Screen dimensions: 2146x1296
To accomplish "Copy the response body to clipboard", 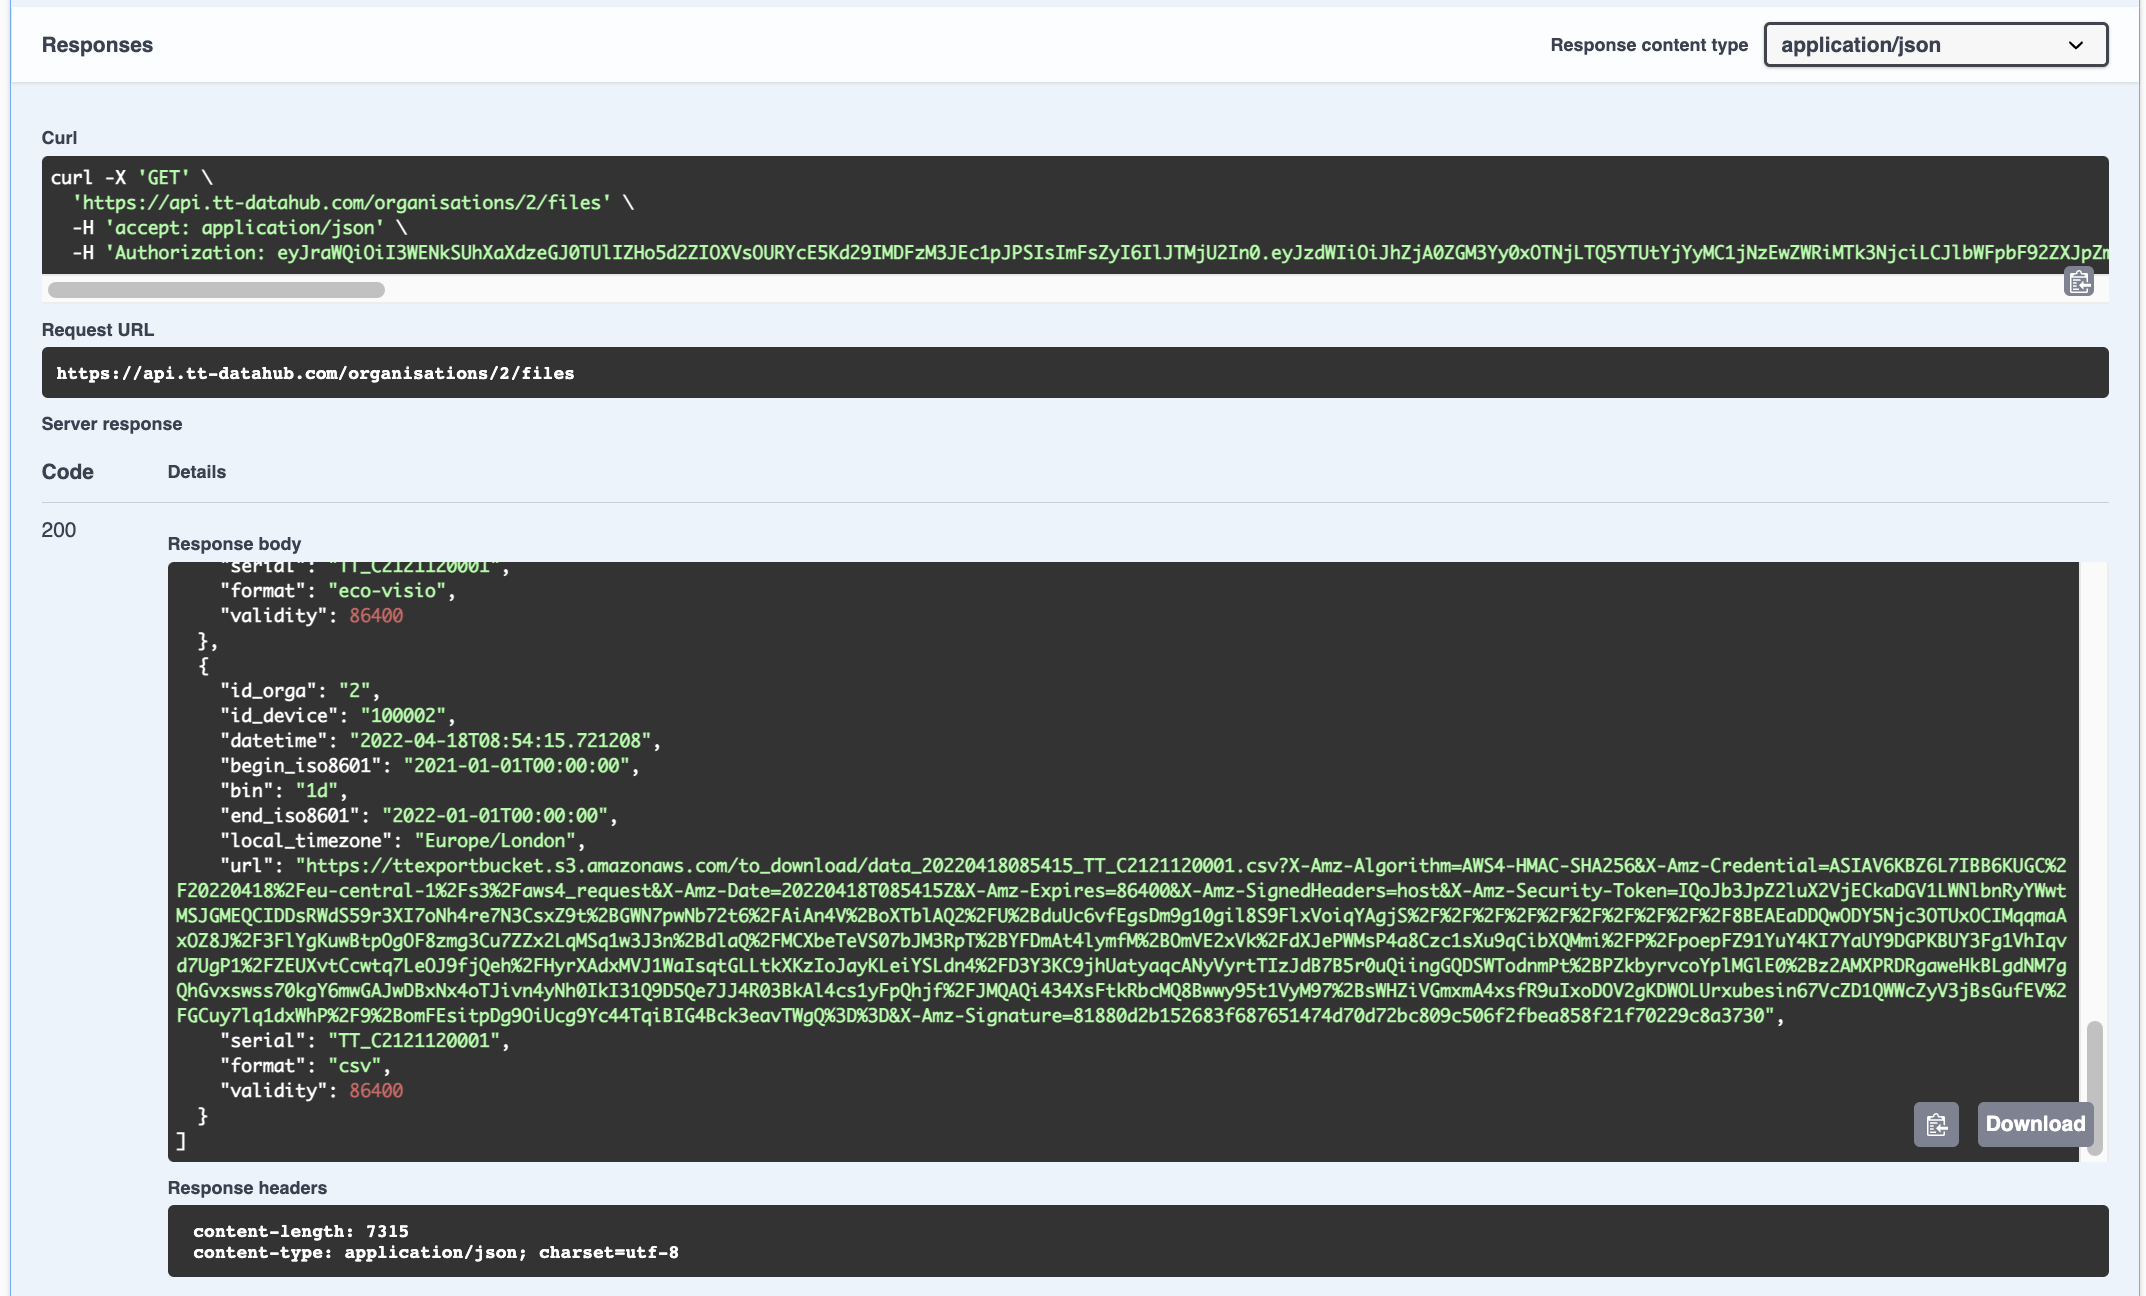I will coord(1936,1125).
